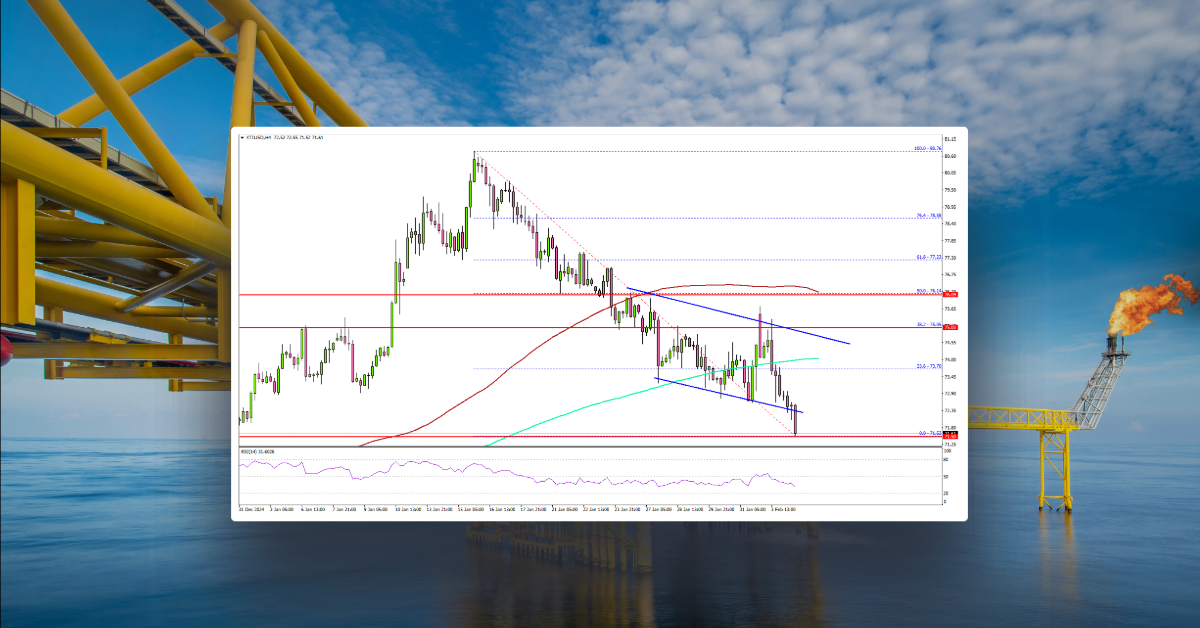The height and width of the screenshot is (628, 1200).
Task: Expand the XTI/USD symbol dropdown arrow
Action: (x=241, y=137)
